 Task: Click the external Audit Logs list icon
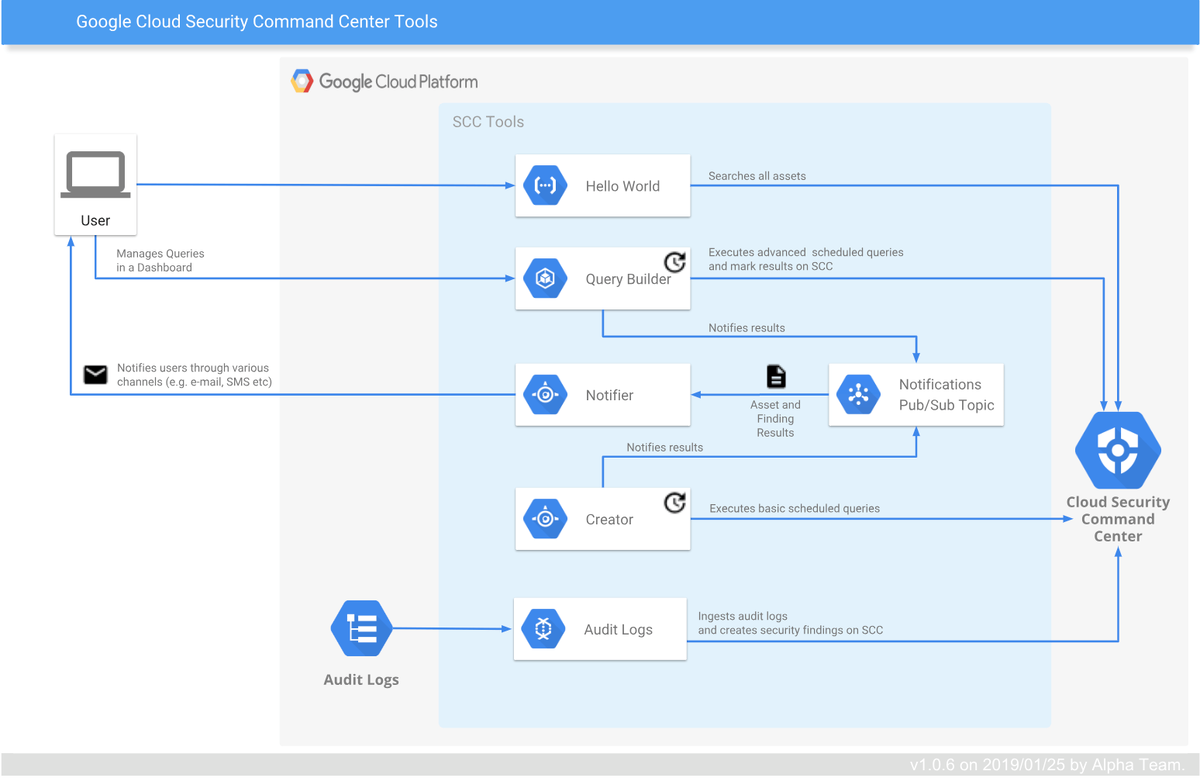360,629
